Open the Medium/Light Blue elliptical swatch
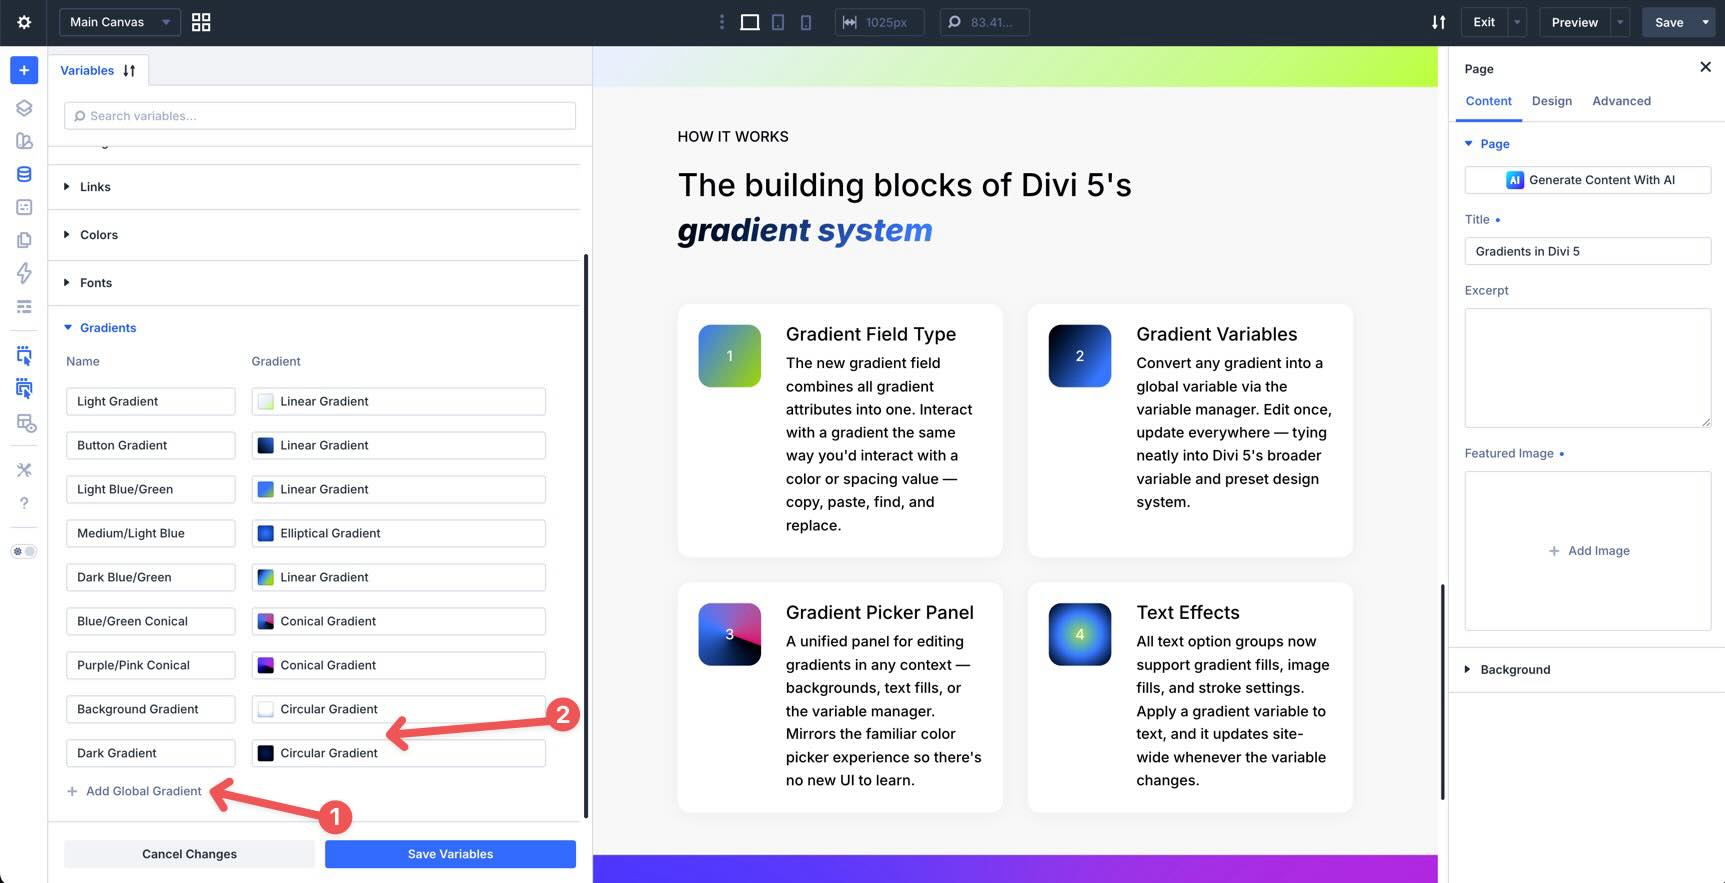 click(265, 533)
